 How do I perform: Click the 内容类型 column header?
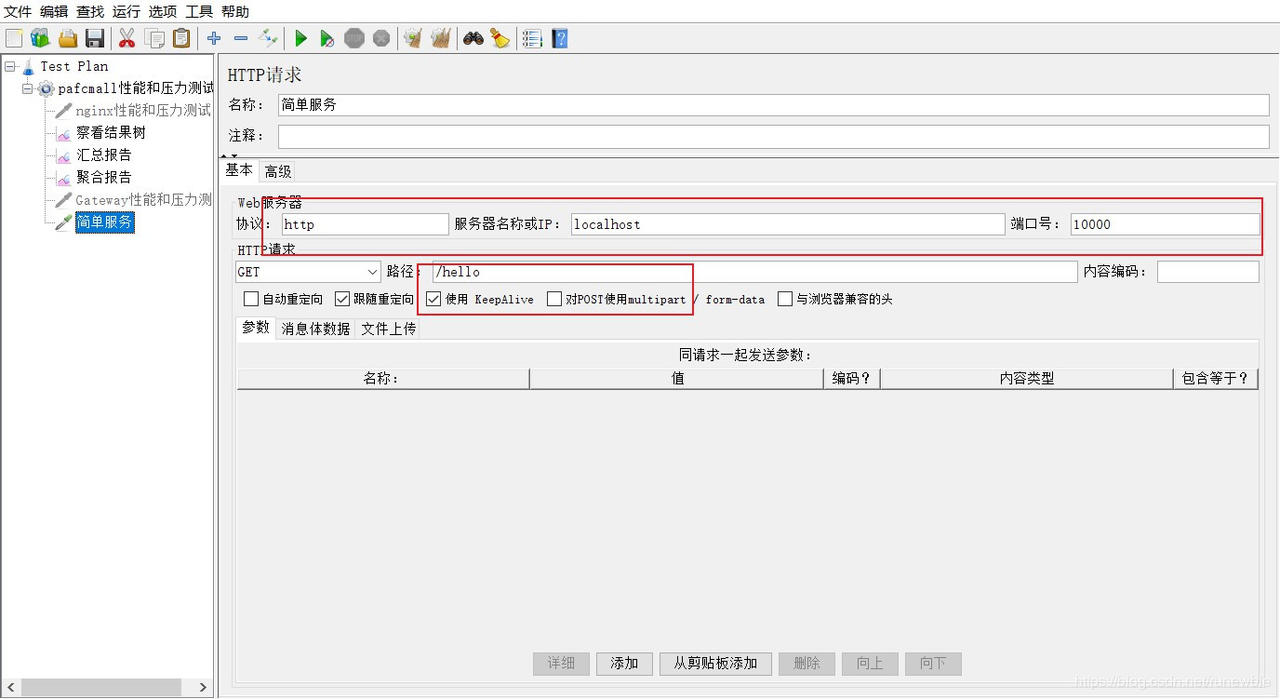(x=1027, y=378)
